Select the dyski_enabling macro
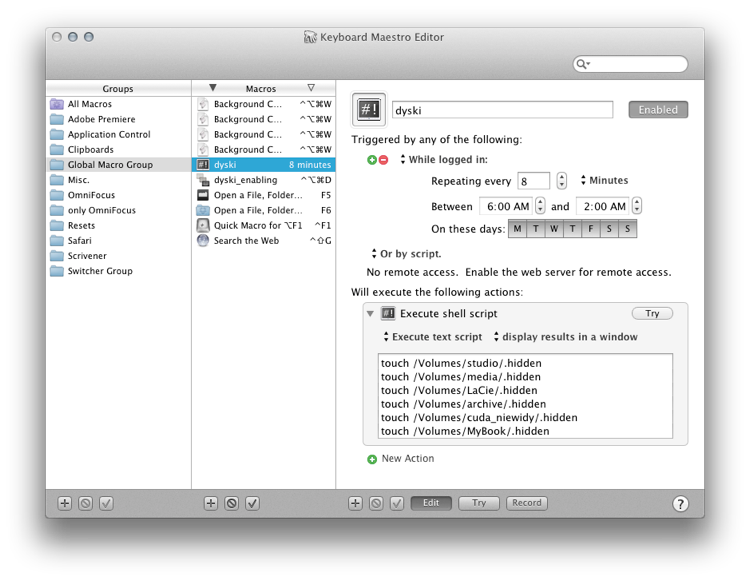This screenshot has width=750, height=581. click(x=264, y=180)
